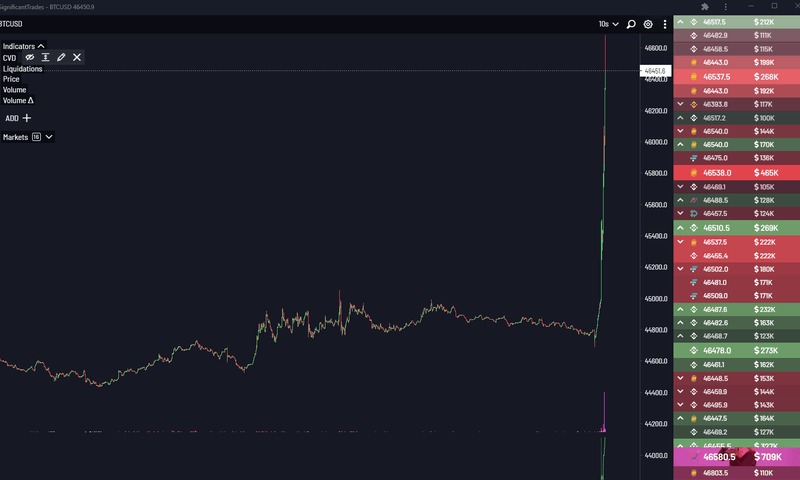Collapse the Indicators list chevron
The height and width of the screenshot is (480, 800).
[41, 46]
